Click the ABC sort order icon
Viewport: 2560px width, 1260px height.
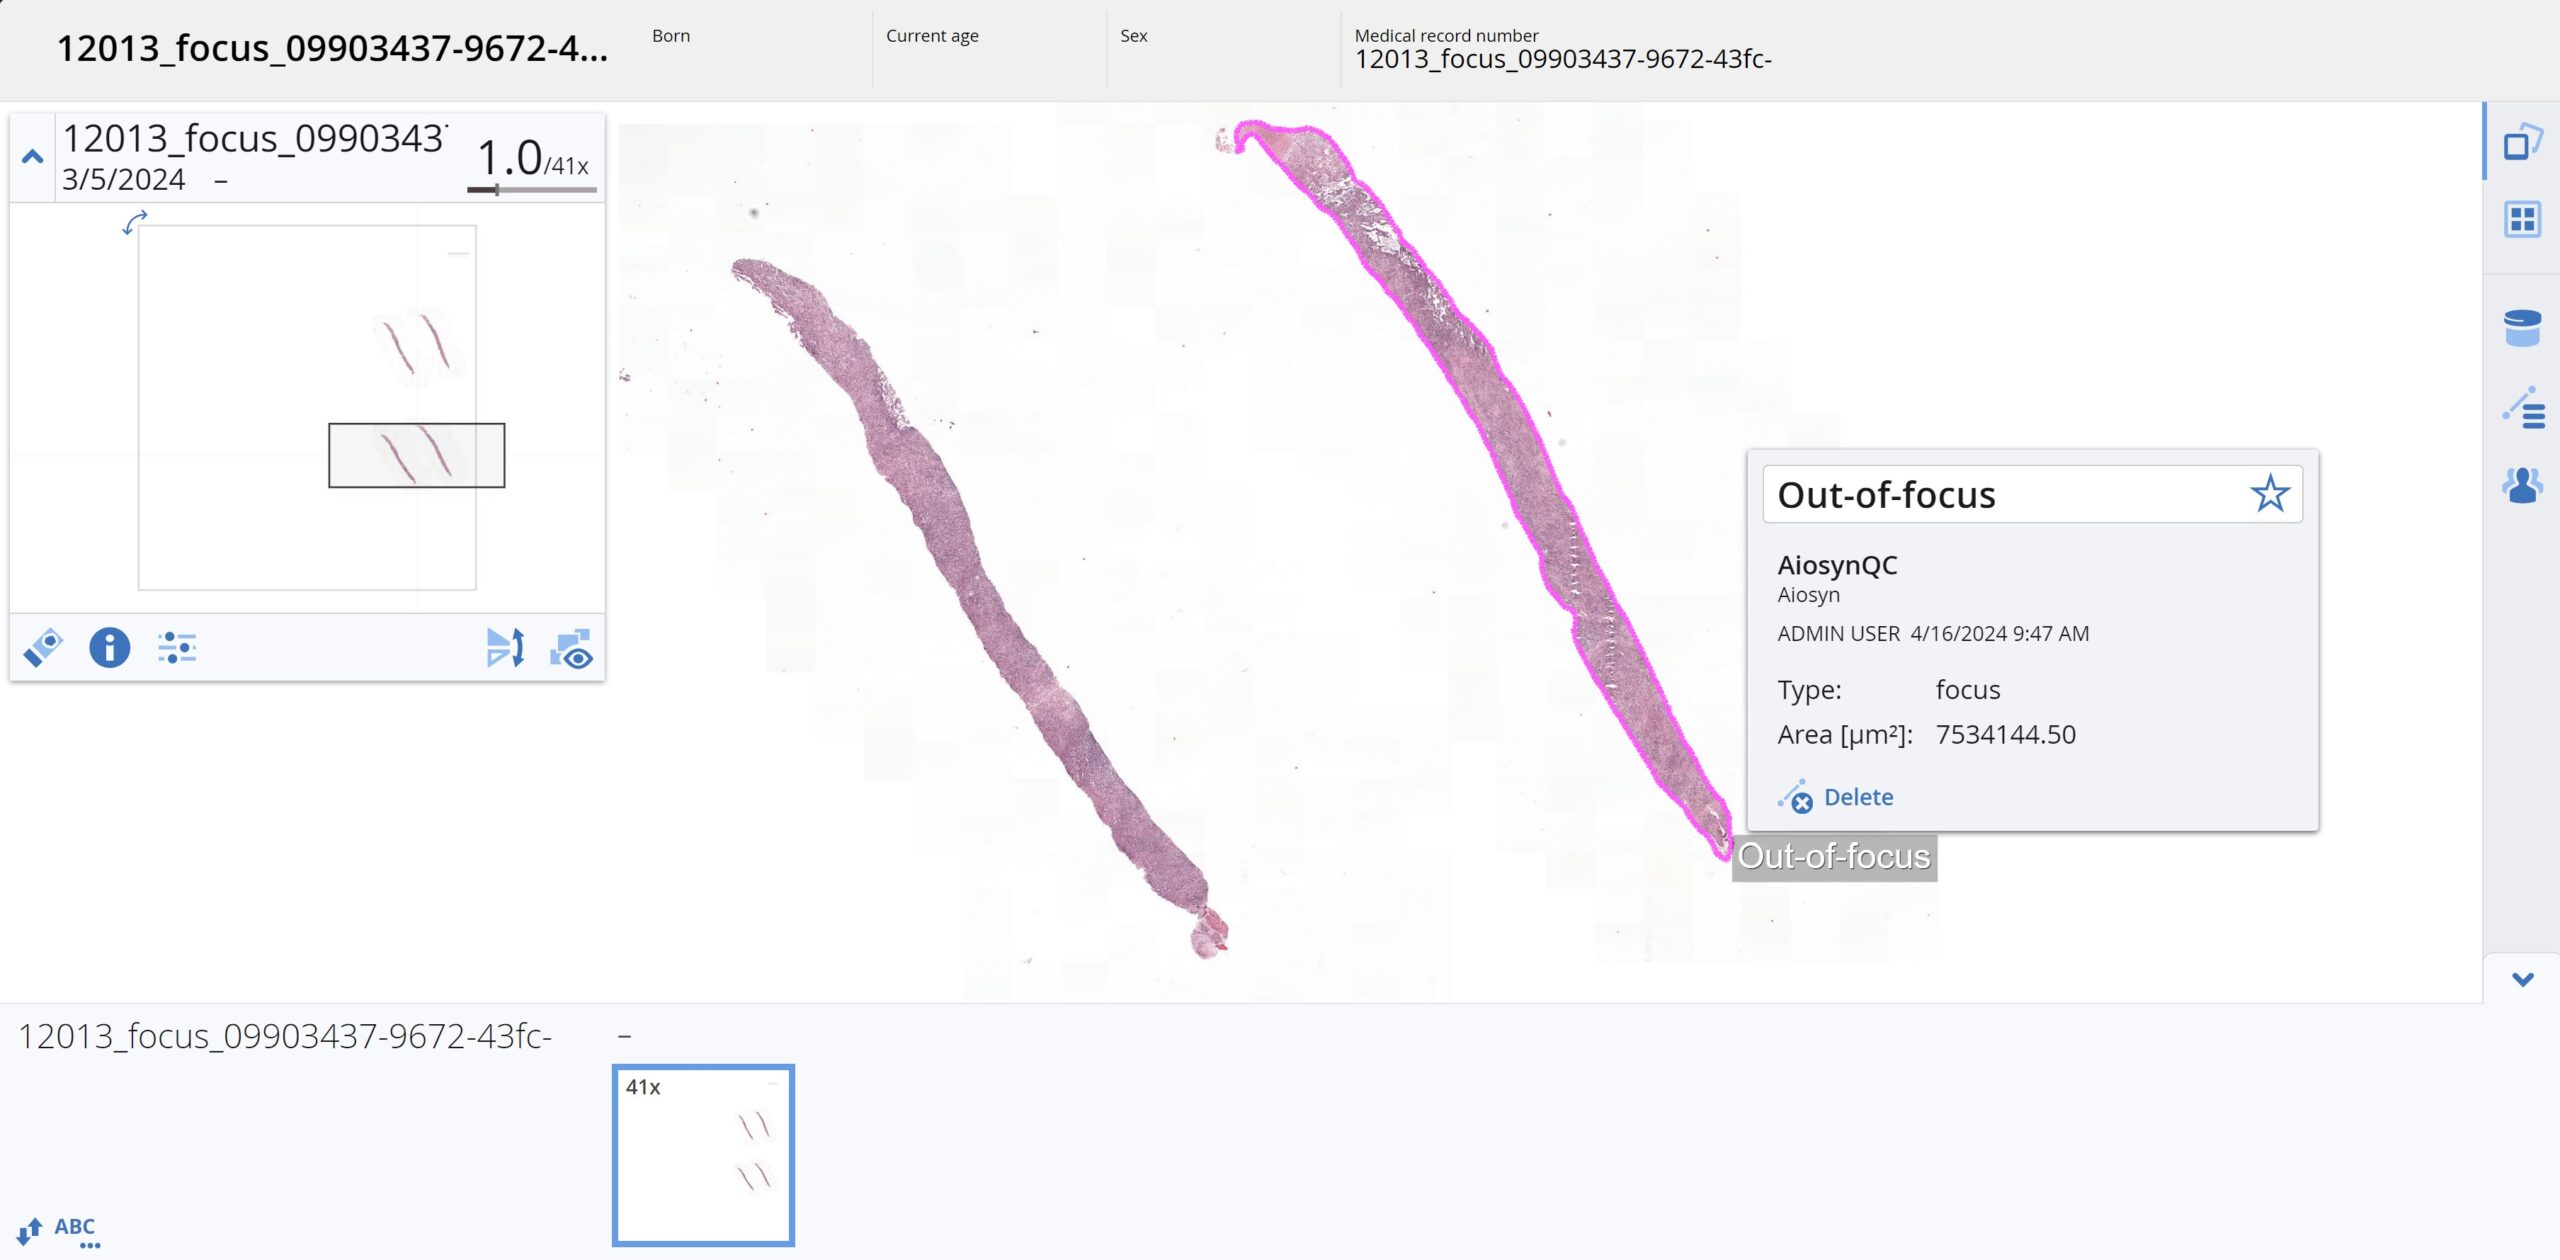coord(57,1231)
